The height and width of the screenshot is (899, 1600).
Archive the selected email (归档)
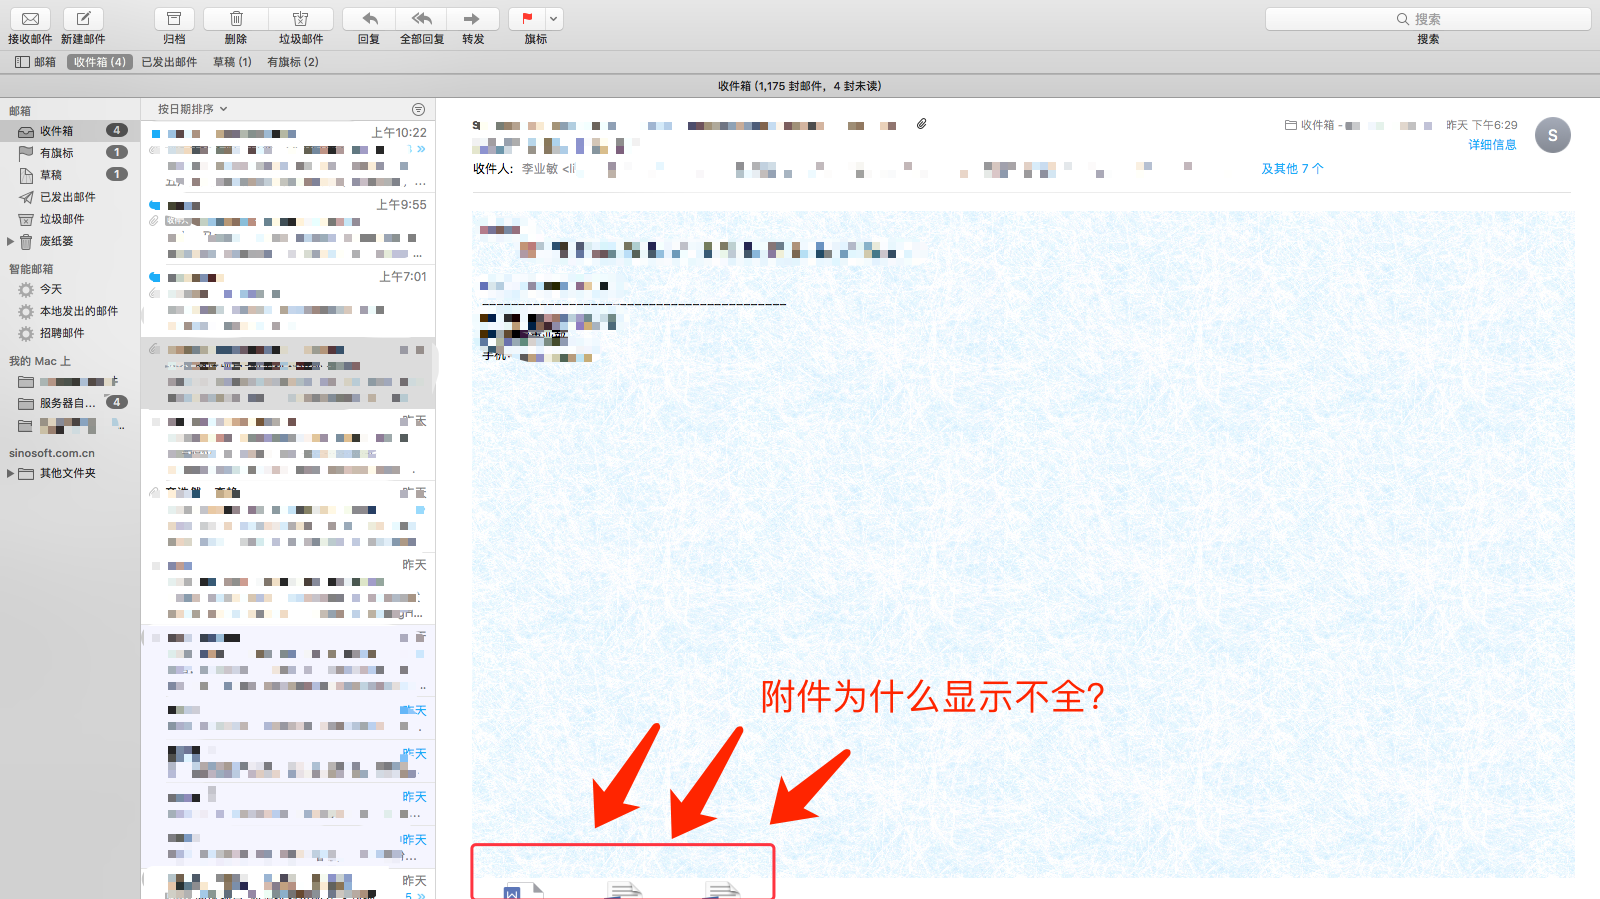(x=174, y=19)
